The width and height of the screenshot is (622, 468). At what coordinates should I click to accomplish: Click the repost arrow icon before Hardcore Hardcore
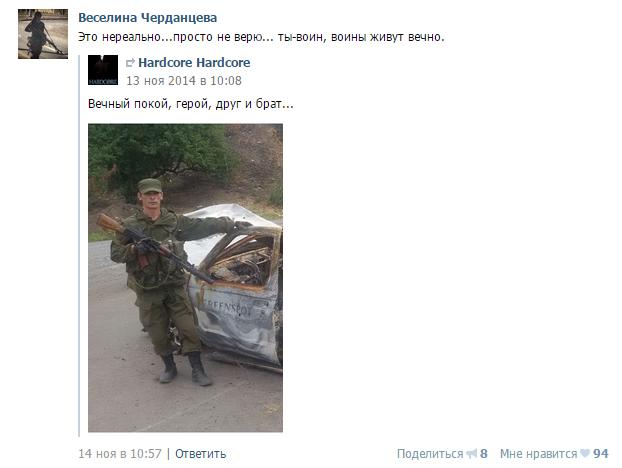pos(130,63)
